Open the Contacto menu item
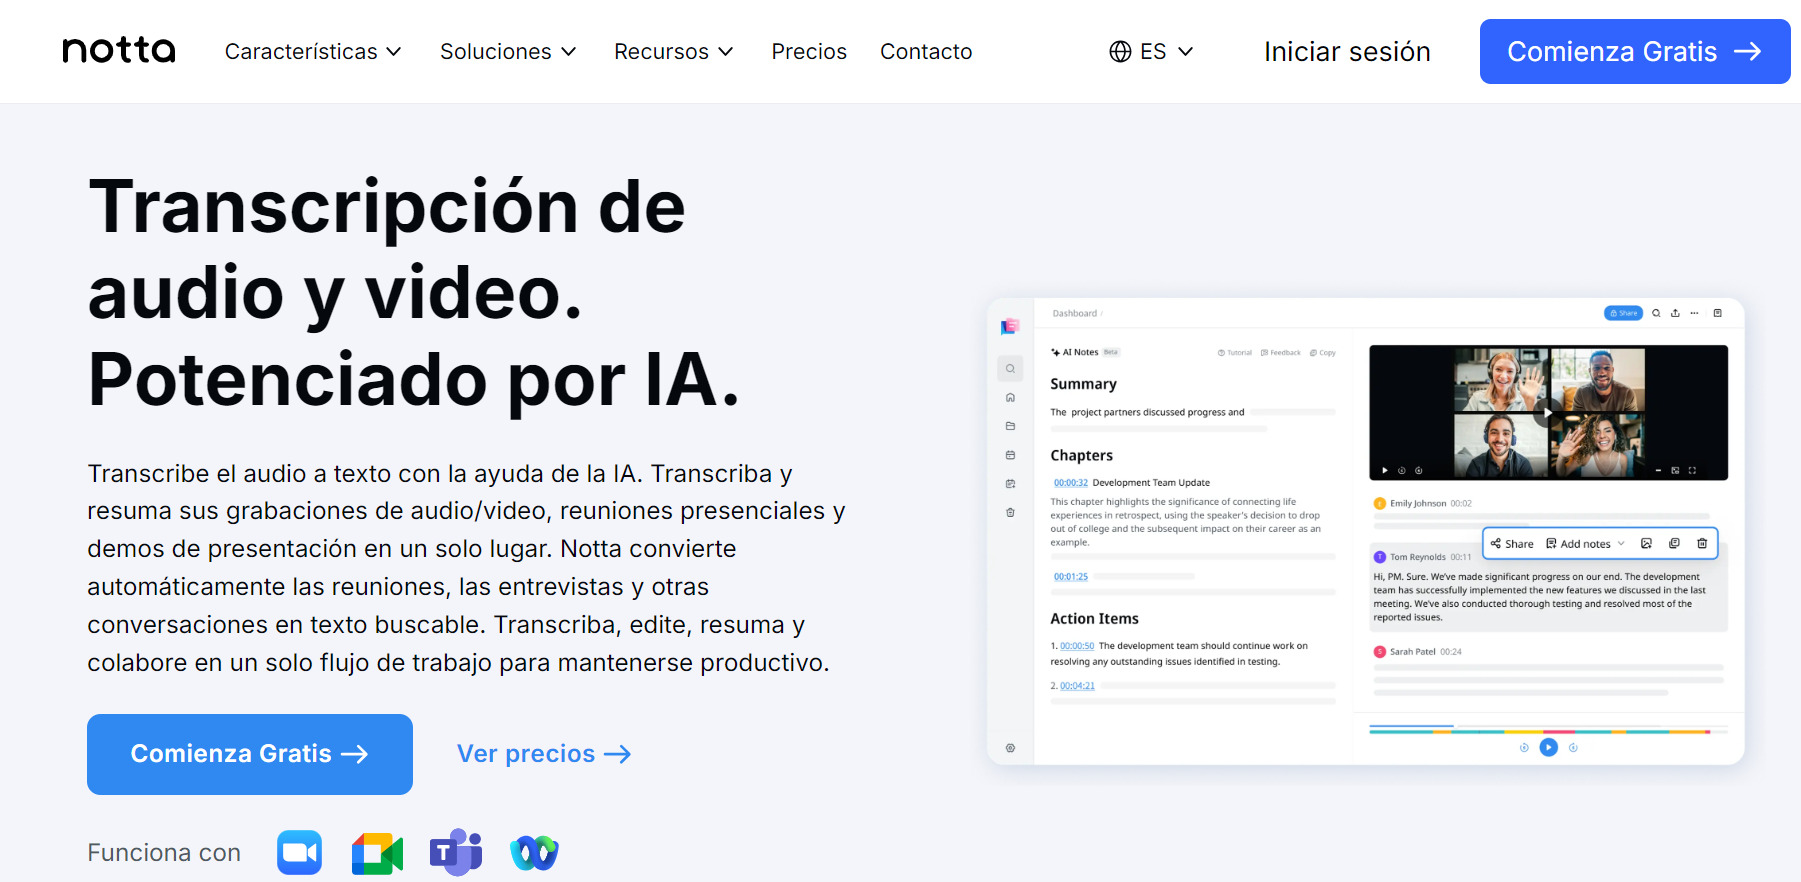This screenshot has height=882, width=1801. [x=926, y=52]
